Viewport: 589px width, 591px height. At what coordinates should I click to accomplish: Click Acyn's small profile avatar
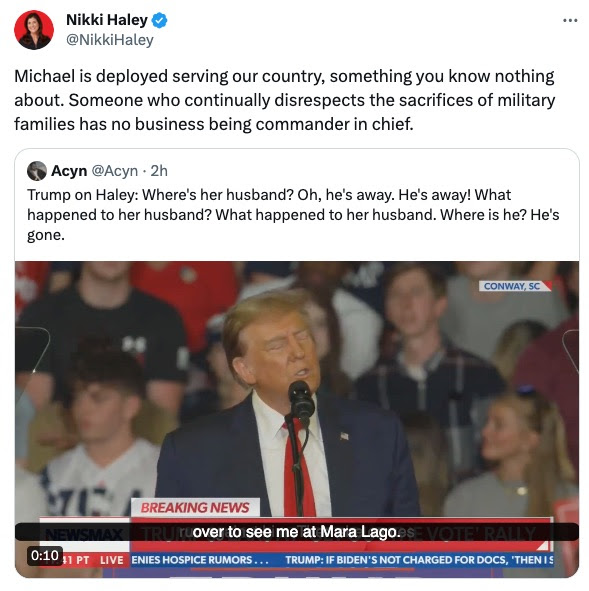click(37, 171)
